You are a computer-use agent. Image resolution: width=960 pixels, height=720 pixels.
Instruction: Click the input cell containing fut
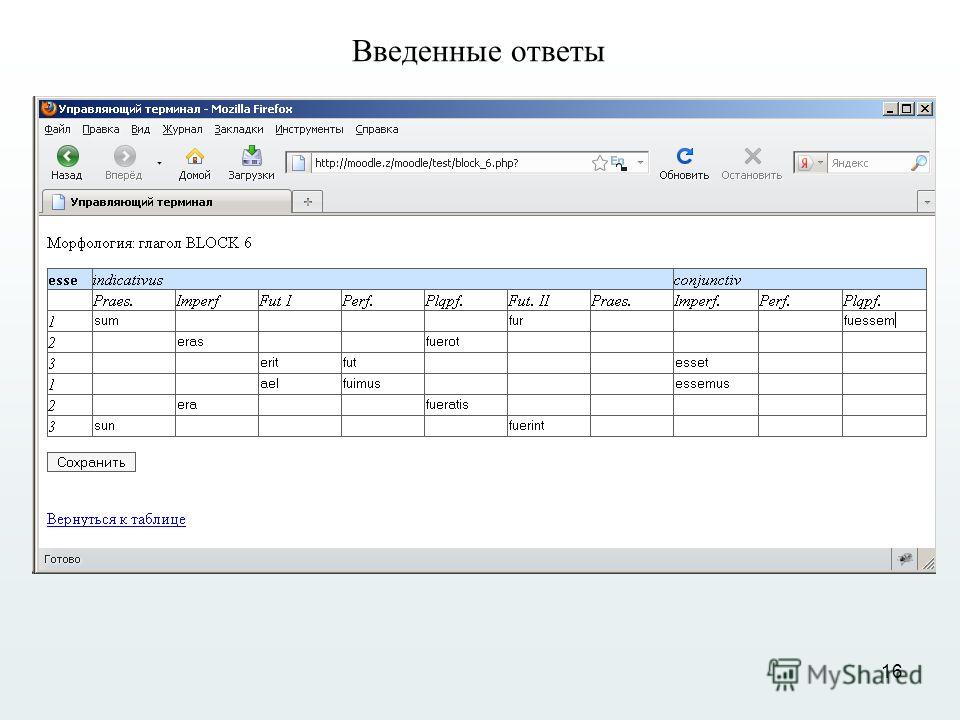coord(383,362)
